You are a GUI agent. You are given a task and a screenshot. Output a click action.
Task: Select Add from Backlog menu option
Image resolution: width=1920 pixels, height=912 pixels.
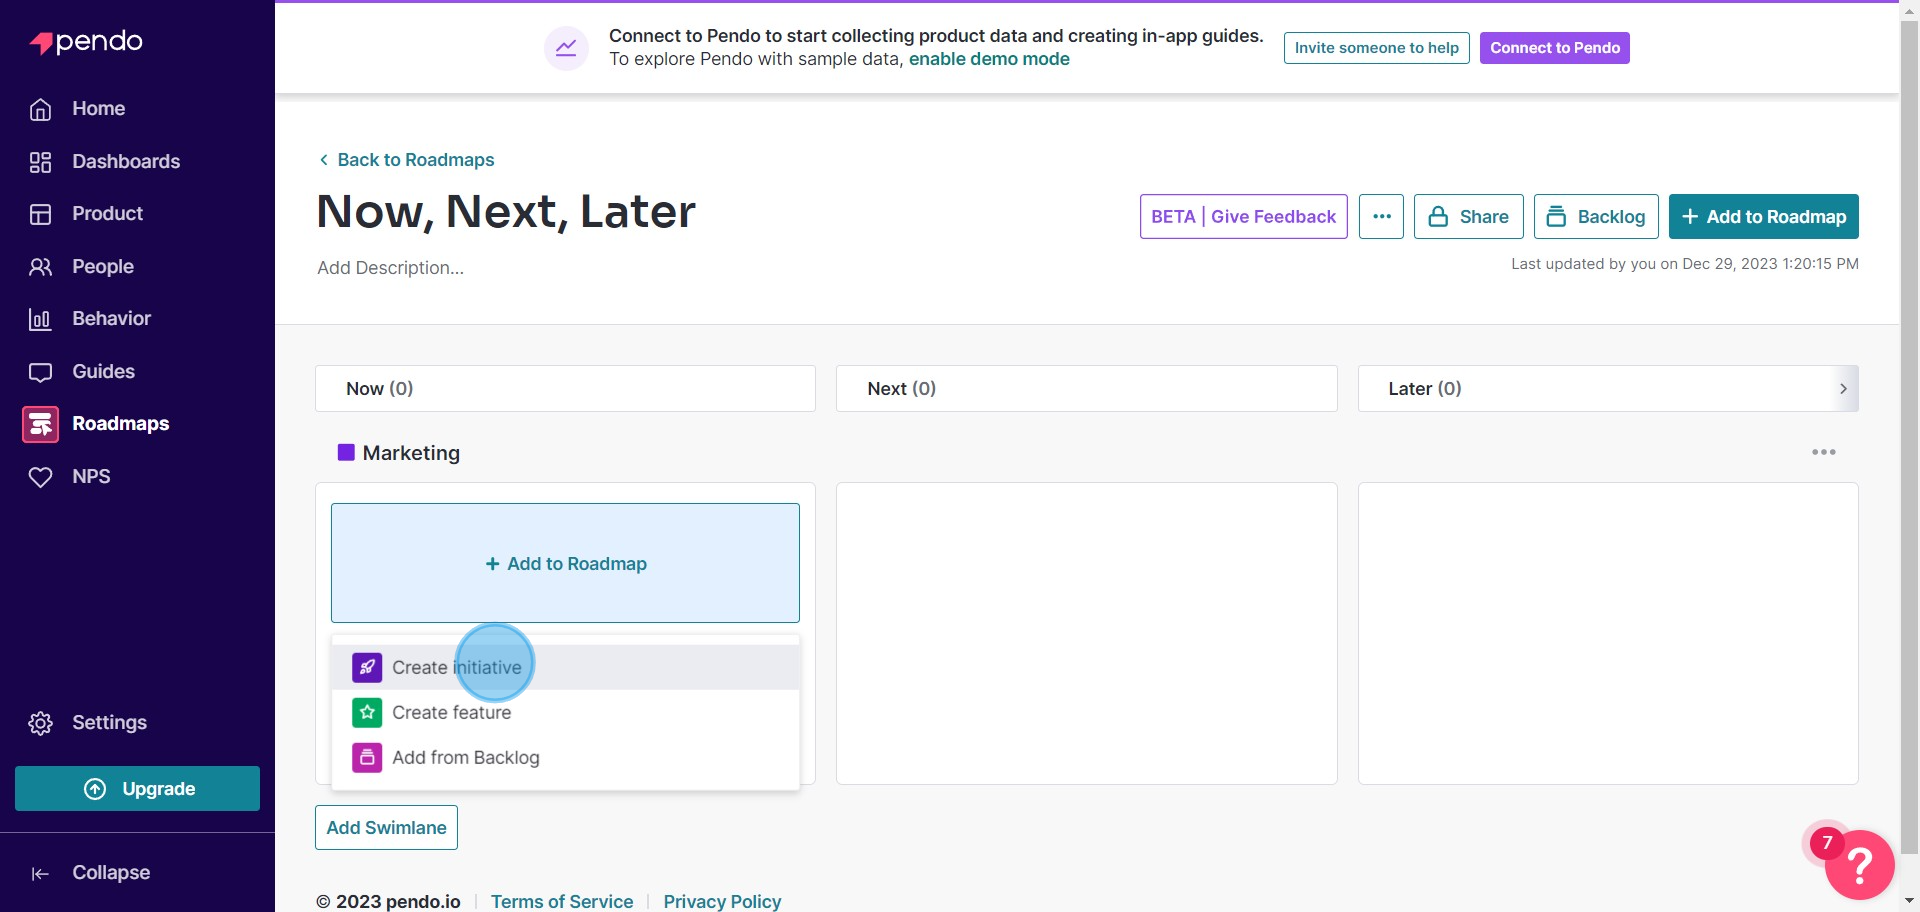pyautogui.click(x=565, y=757)
